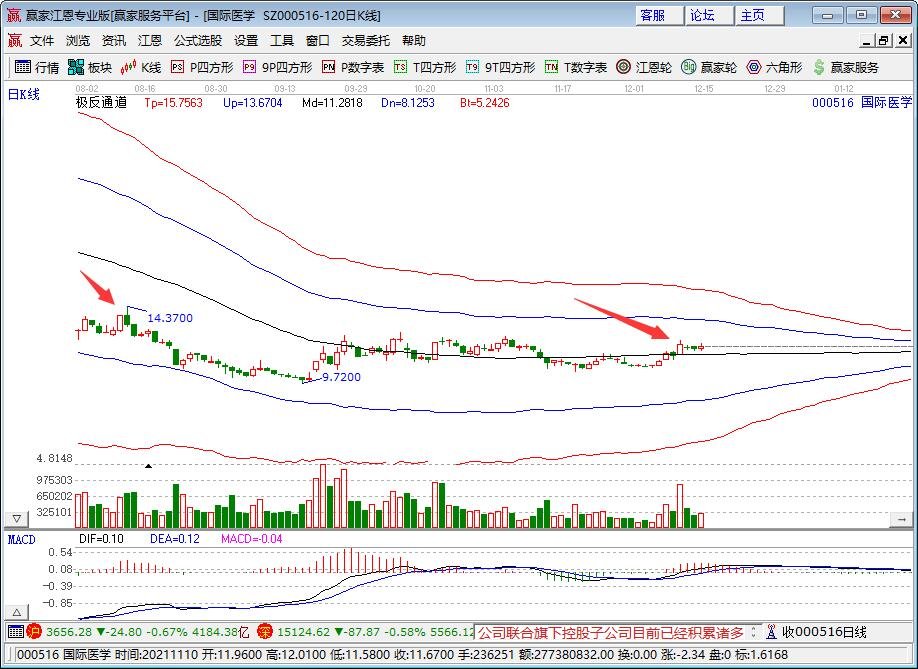Click the 主页 homepage button

click(x=752, y=15)
